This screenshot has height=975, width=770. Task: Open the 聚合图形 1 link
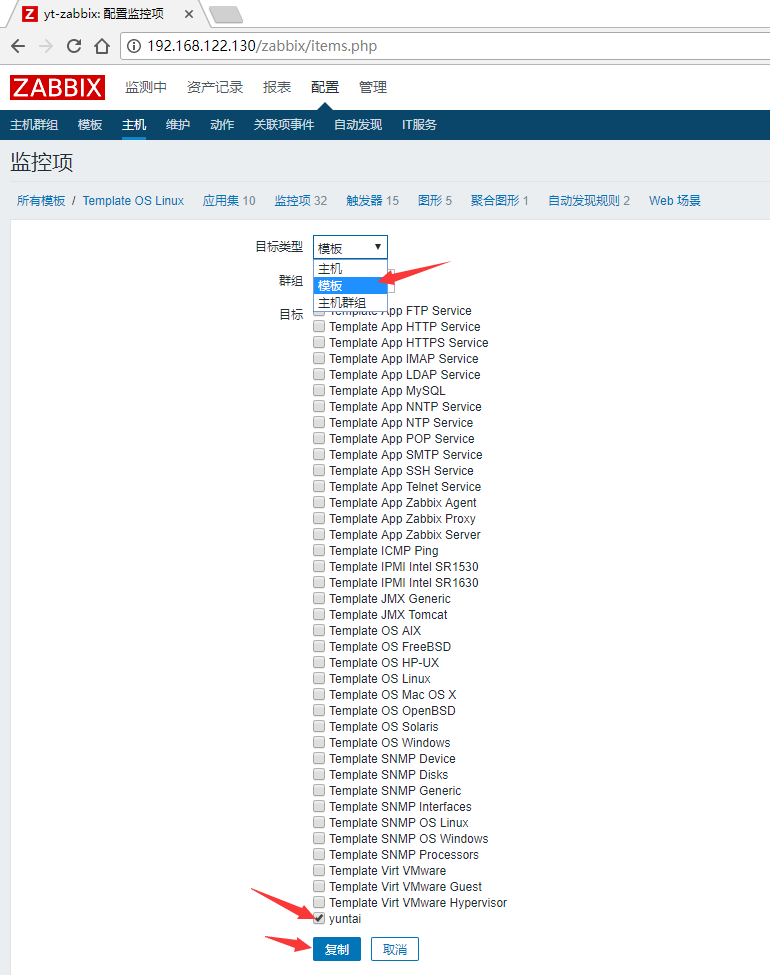pyautogui.click(x=499, y=201)
